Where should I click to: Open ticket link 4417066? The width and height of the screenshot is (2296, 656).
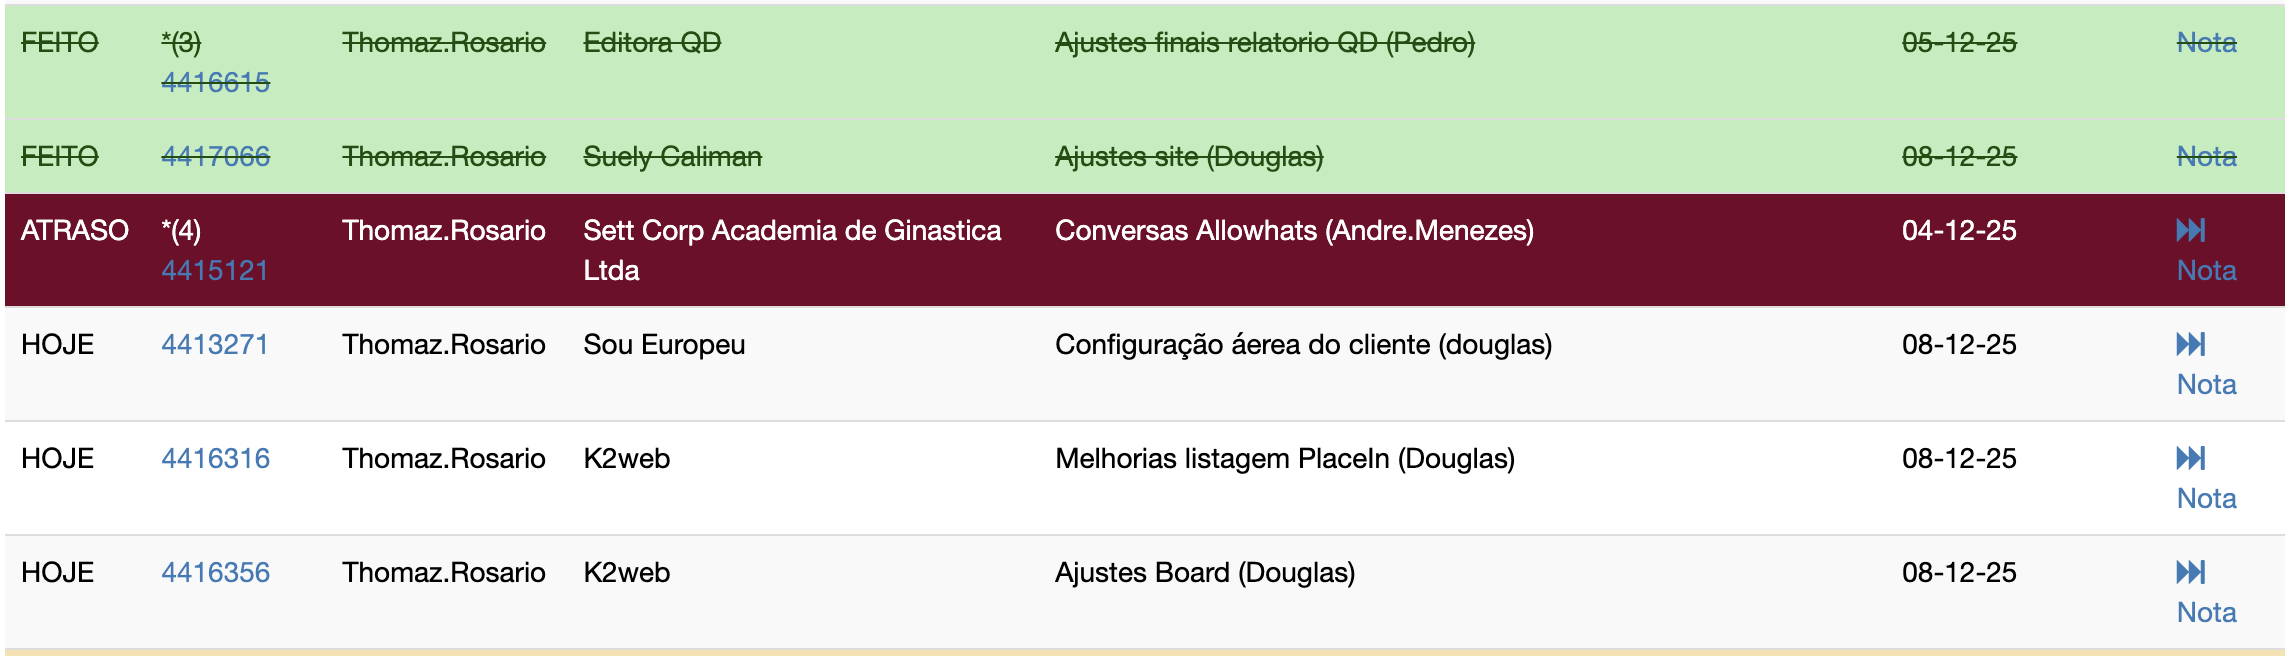[x=215, y=157]
